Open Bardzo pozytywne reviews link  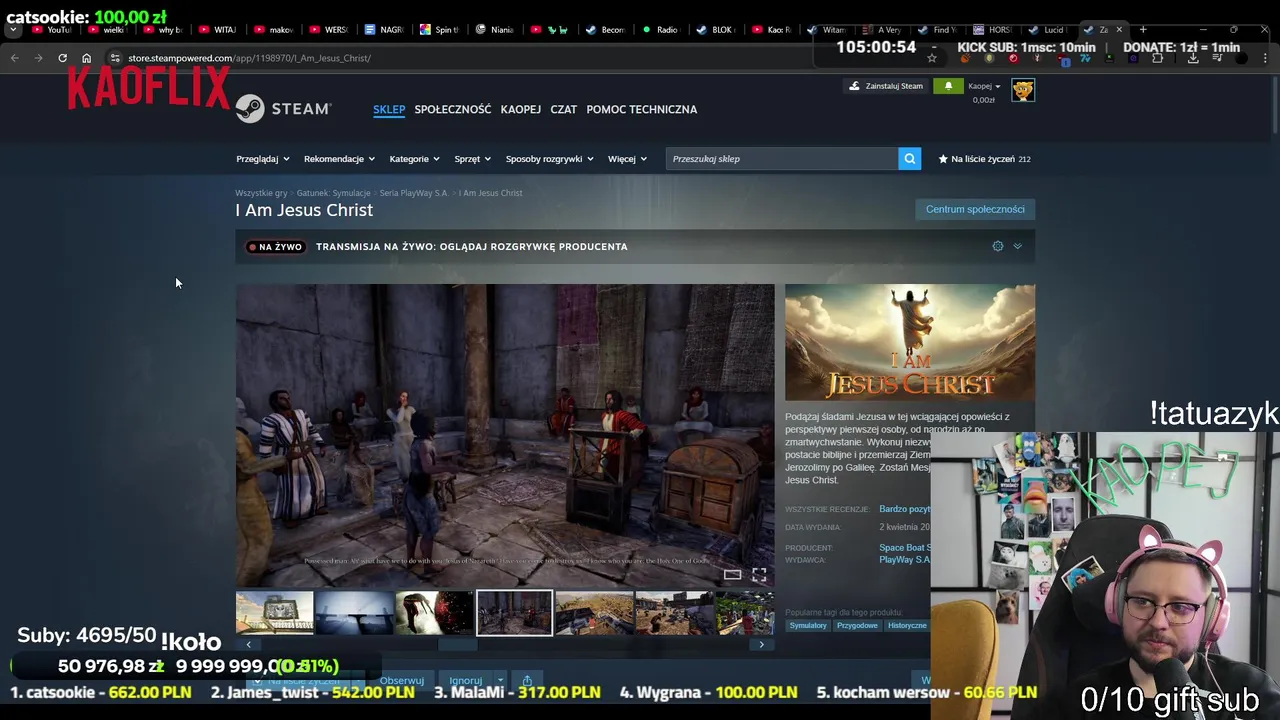pos(904,509)
